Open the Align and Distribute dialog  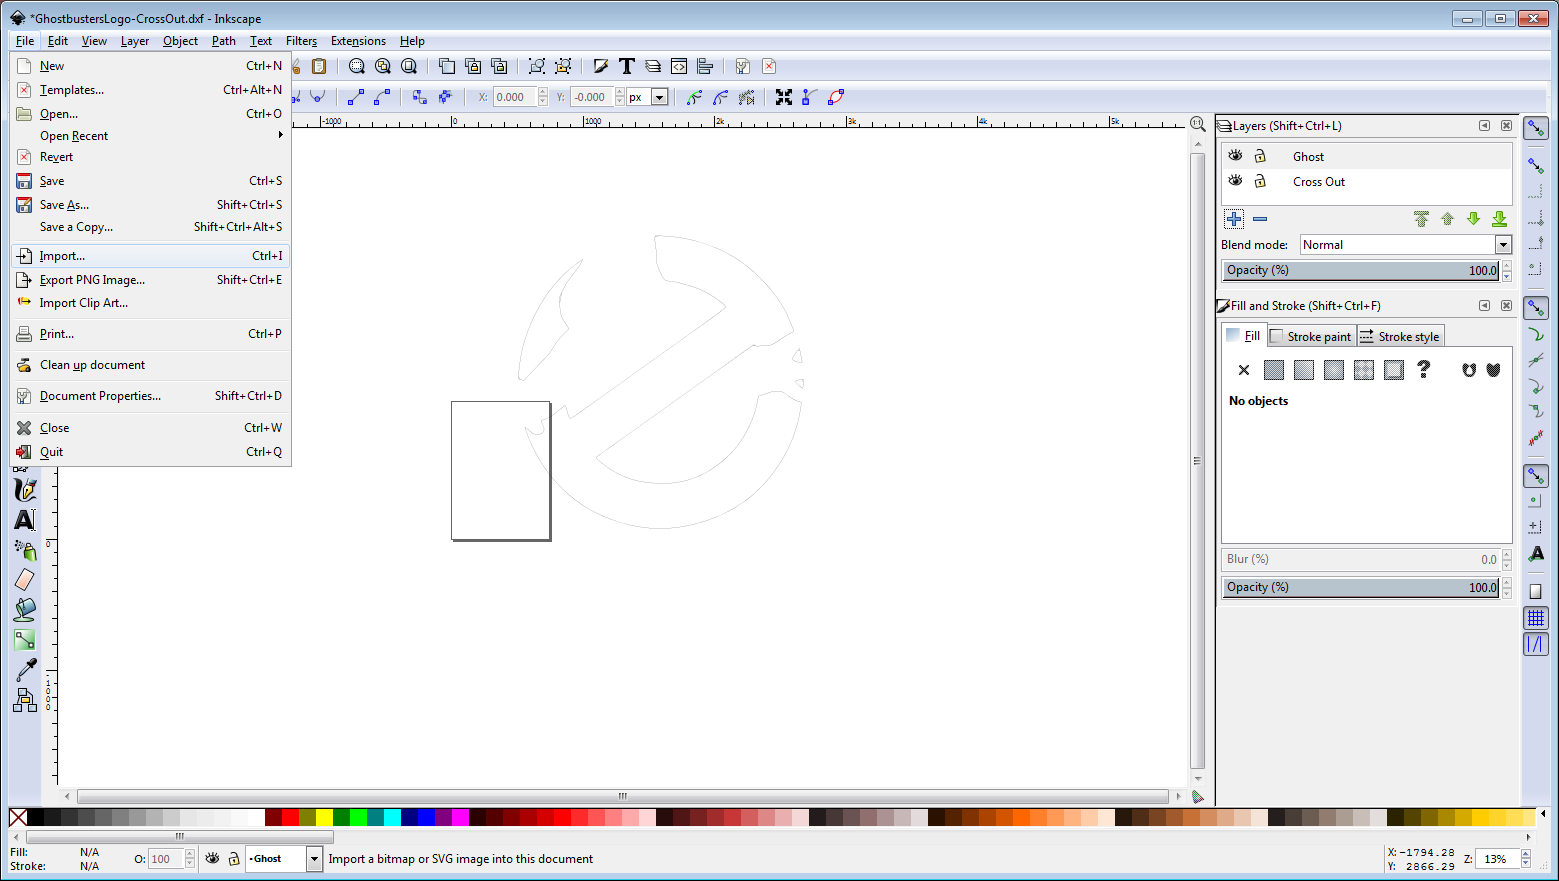point(705,66)
